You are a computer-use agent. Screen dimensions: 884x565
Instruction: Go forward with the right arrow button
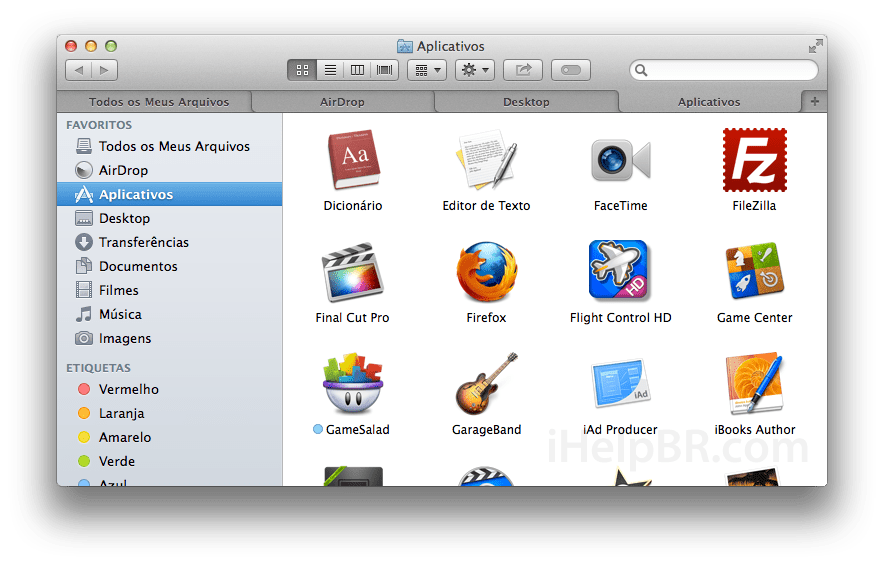coord(104,70)
